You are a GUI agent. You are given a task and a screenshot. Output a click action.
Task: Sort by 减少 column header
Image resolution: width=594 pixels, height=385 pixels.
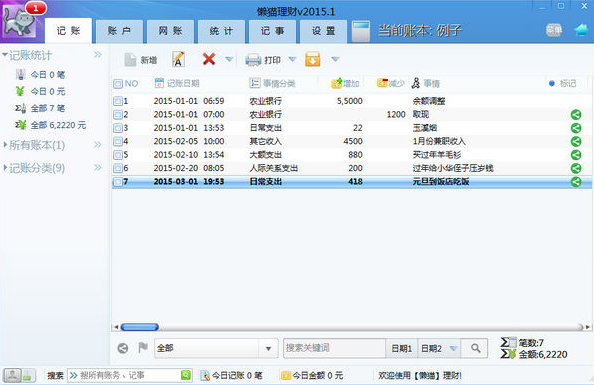pos(391,83)
